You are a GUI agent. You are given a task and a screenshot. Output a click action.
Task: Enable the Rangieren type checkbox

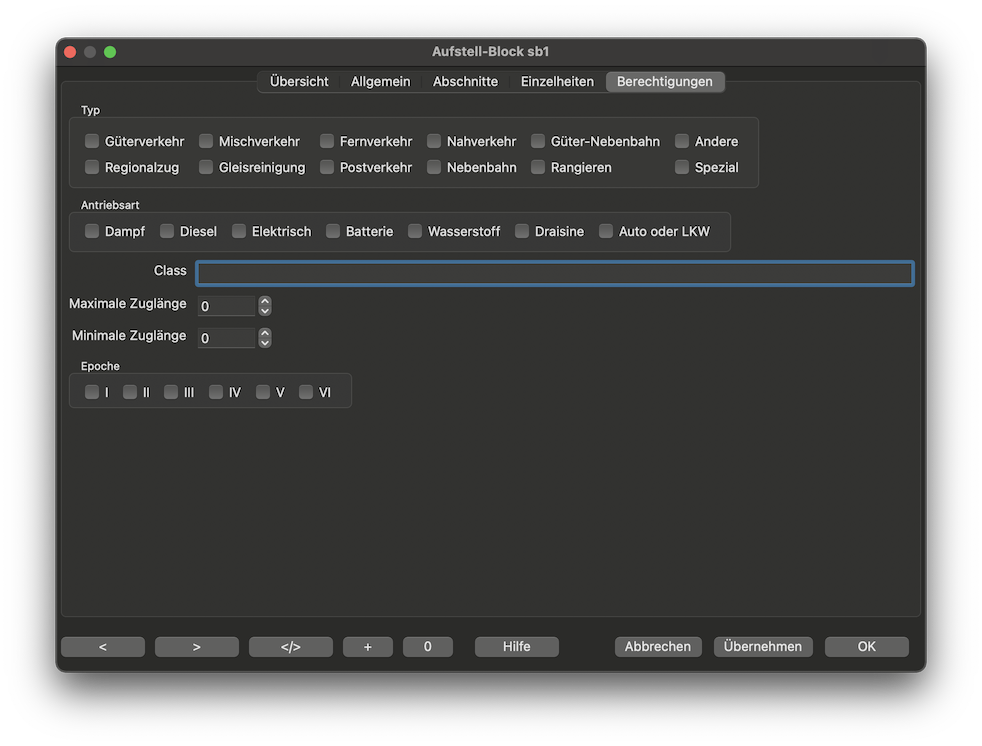pyautogui.click(x=539, y=168)
